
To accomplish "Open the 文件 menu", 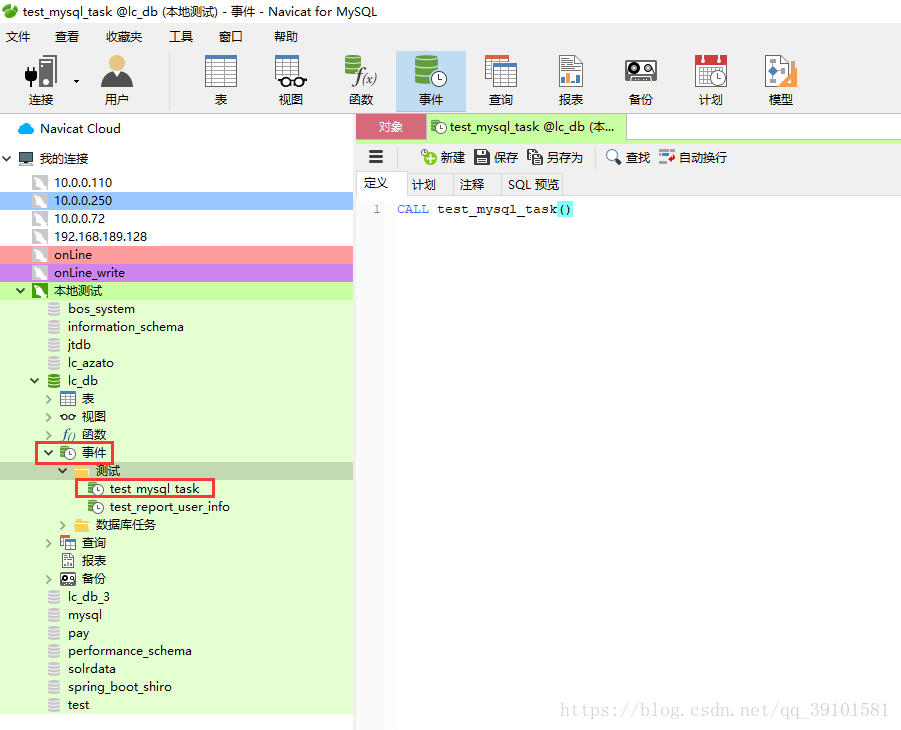I will 18,37.
